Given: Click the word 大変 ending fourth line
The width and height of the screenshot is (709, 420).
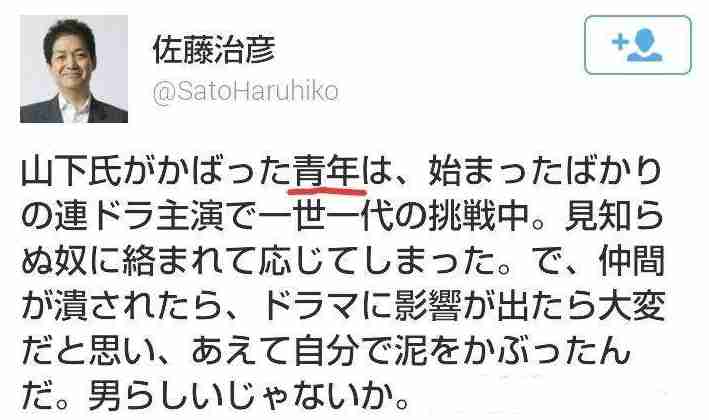Looking at the screenshot, I should [x=632, y=306].
